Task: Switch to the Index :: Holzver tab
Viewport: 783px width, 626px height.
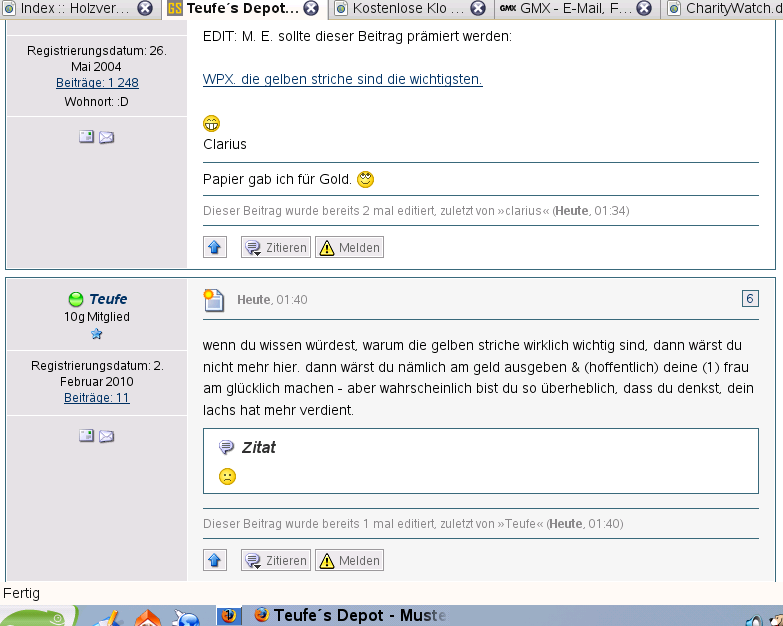Action: (72, 9)
